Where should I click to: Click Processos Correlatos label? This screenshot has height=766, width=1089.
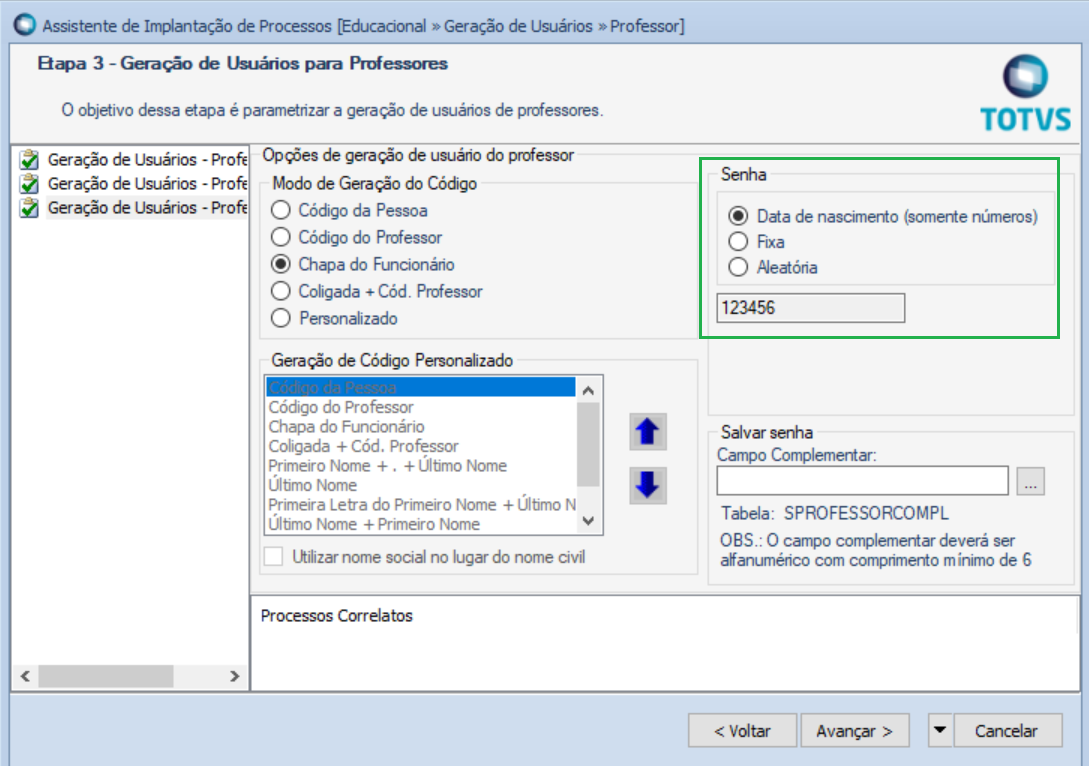pyautogui.click(x=337, y=616)
